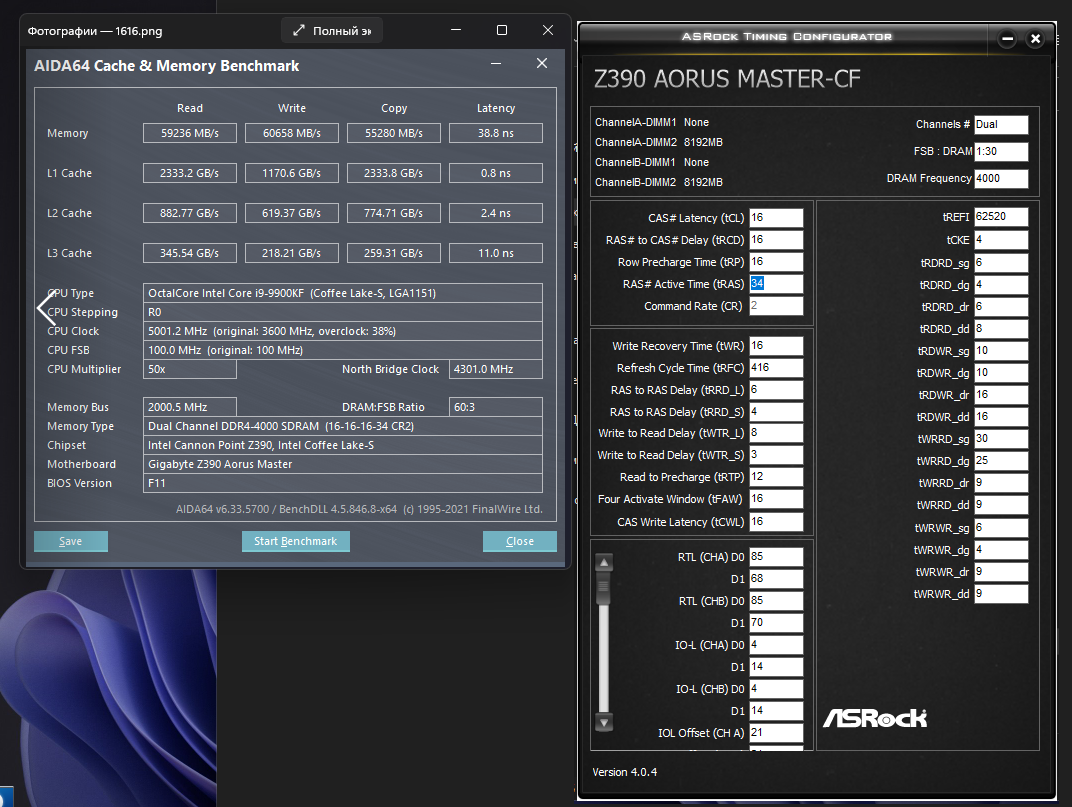Click Start Benchmark button
The height and width of the screenshot is (807, 1072).
click(295, 541)
